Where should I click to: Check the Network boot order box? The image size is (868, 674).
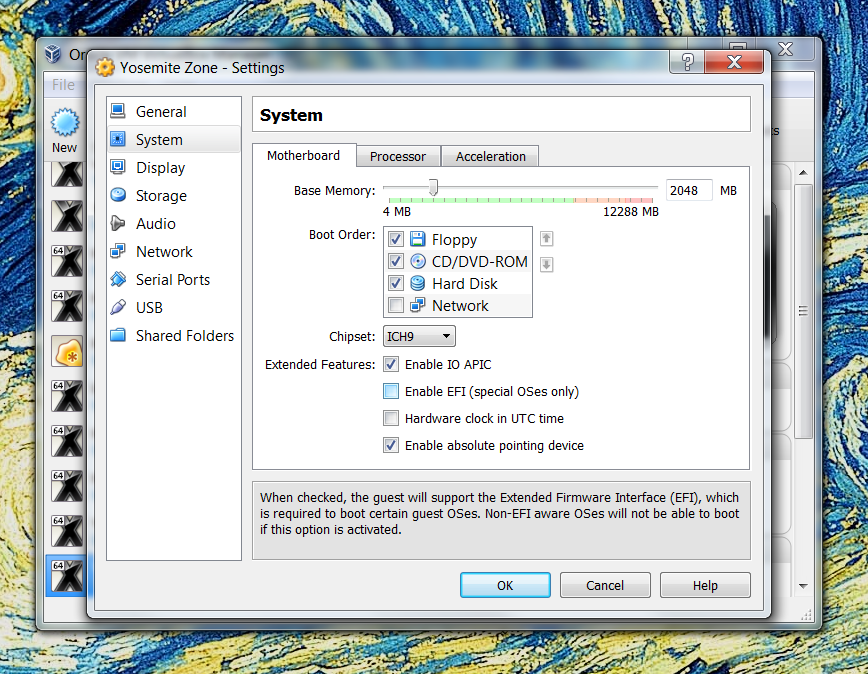click(395, 305)
